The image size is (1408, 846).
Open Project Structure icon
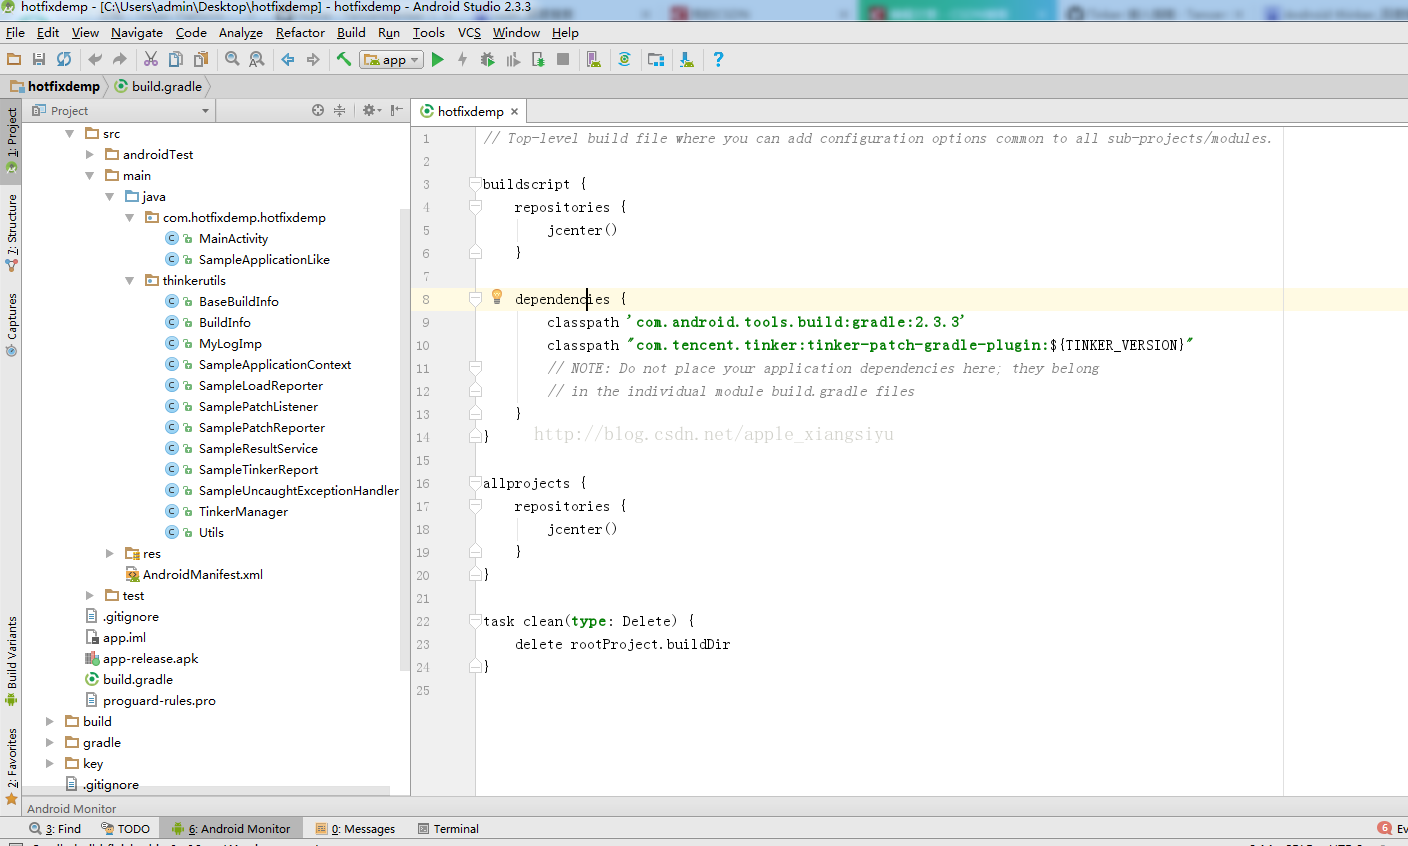pyautogui.click(x=656, y=60)
